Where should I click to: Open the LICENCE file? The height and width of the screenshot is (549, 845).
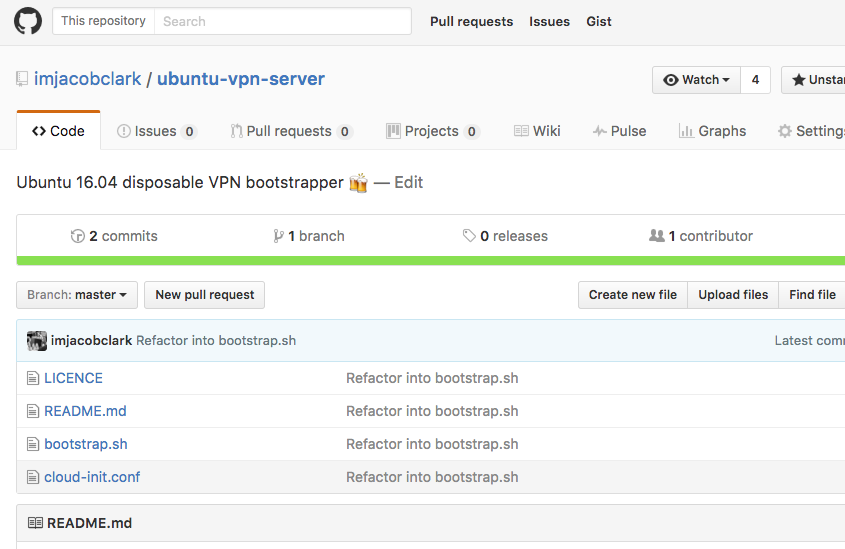click(x=73, y=378)
